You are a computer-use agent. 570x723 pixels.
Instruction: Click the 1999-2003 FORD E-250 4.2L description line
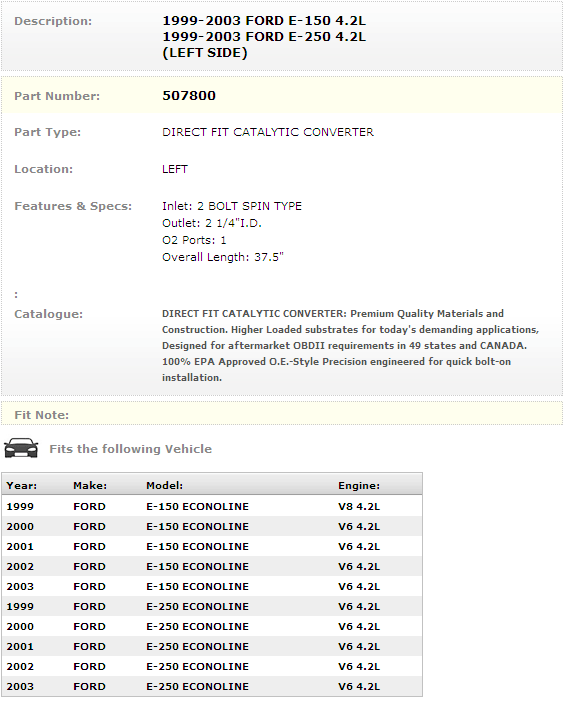[264, 37]
